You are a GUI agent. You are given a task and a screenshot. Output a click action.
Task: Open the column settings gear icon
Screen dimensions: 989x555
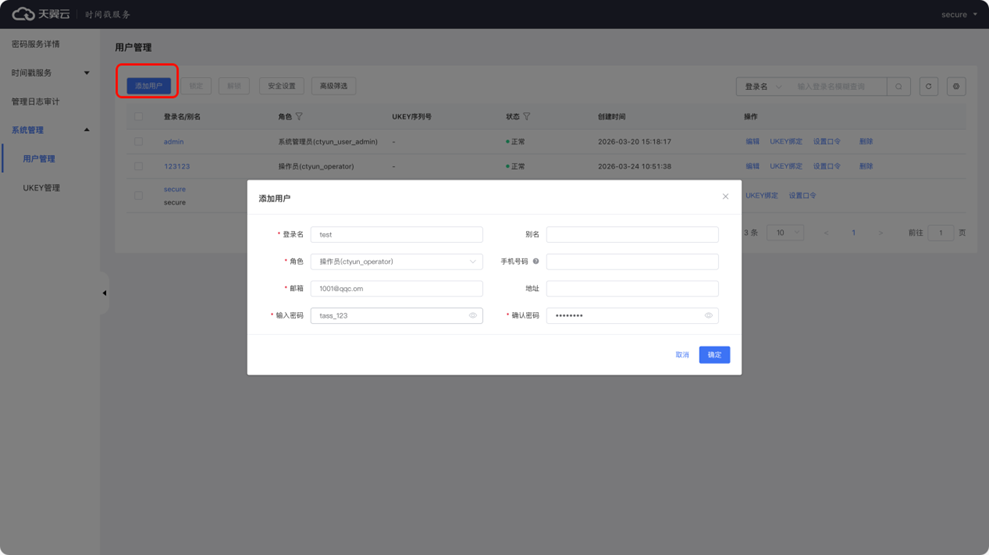coord(956,86)
